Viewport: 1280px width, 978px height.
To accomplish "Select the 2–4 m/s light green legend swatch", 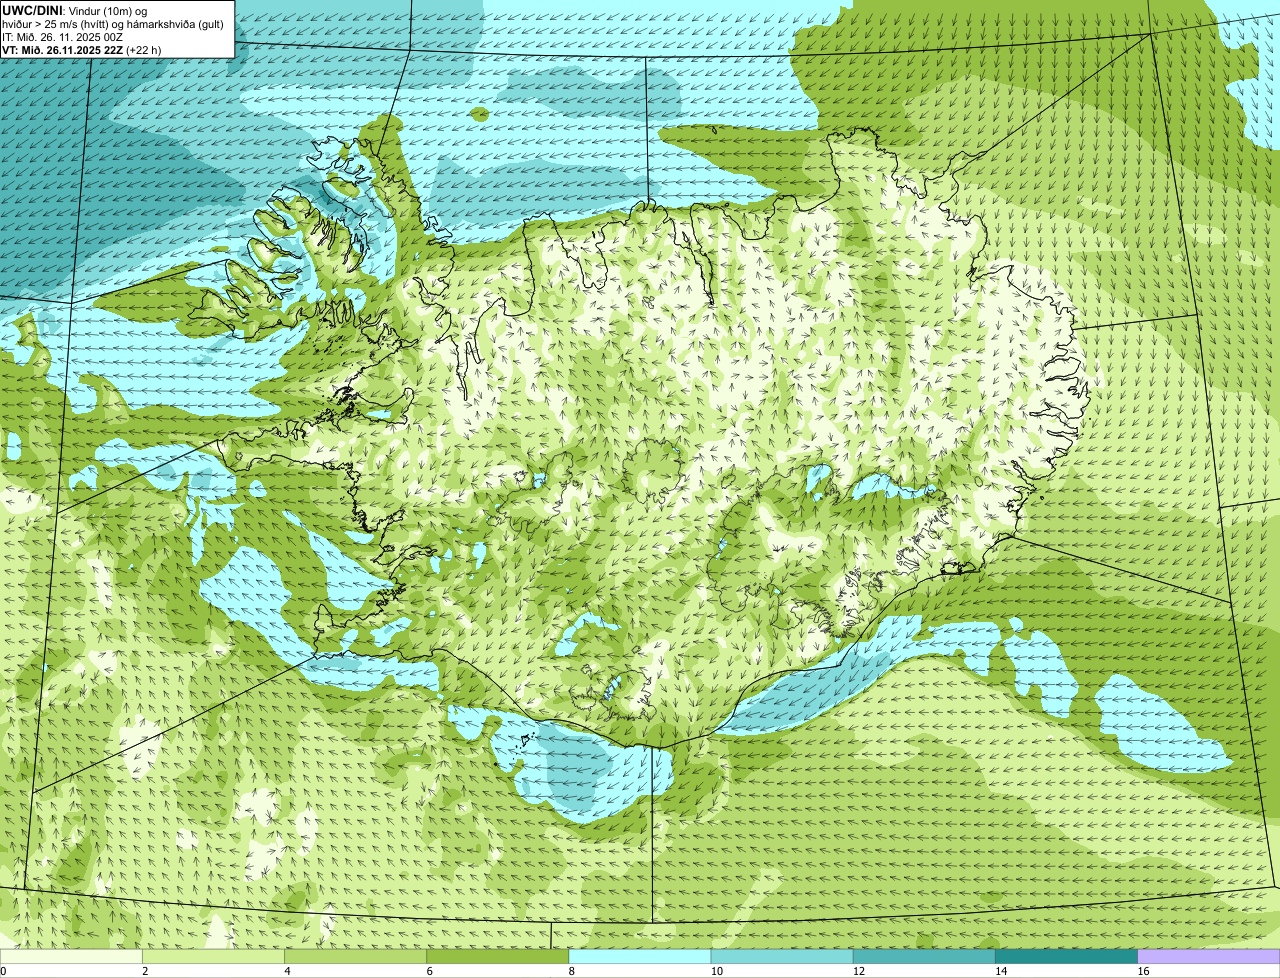I will pos(213,957).
